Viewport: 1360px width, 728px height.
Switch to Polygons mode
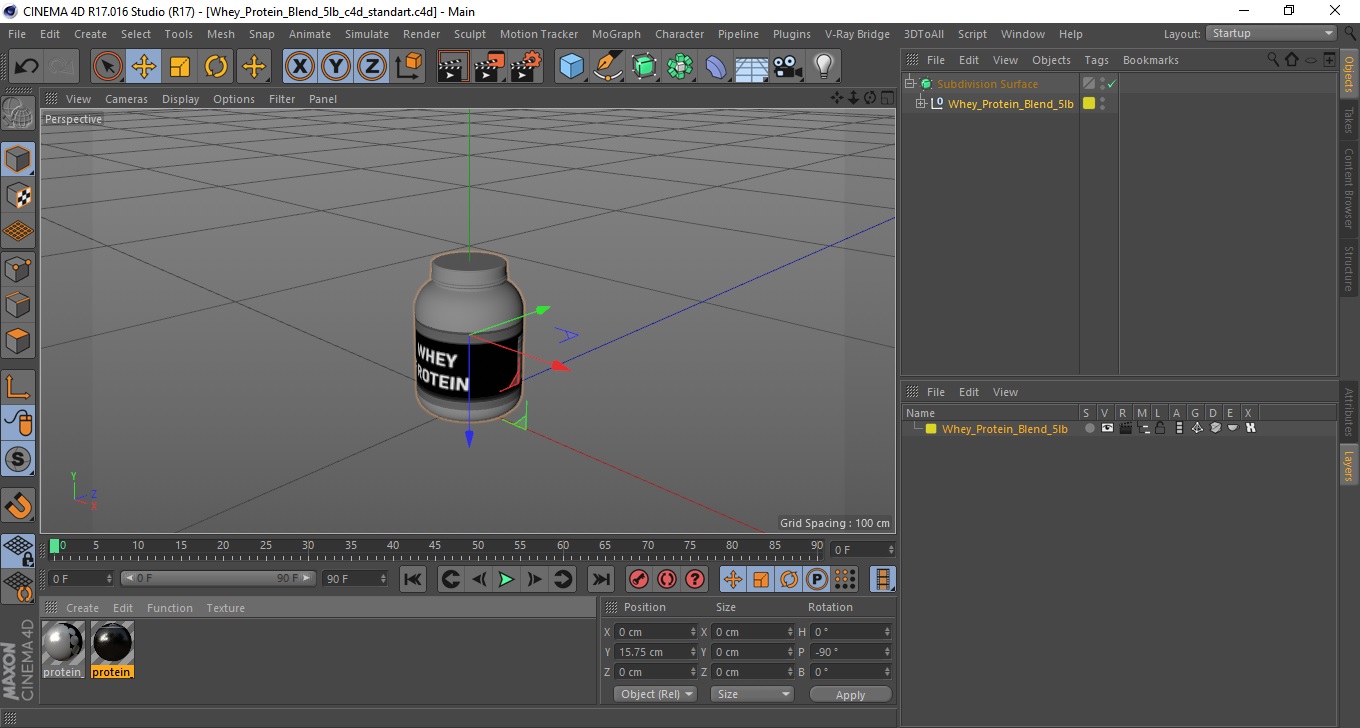(18, 341)
